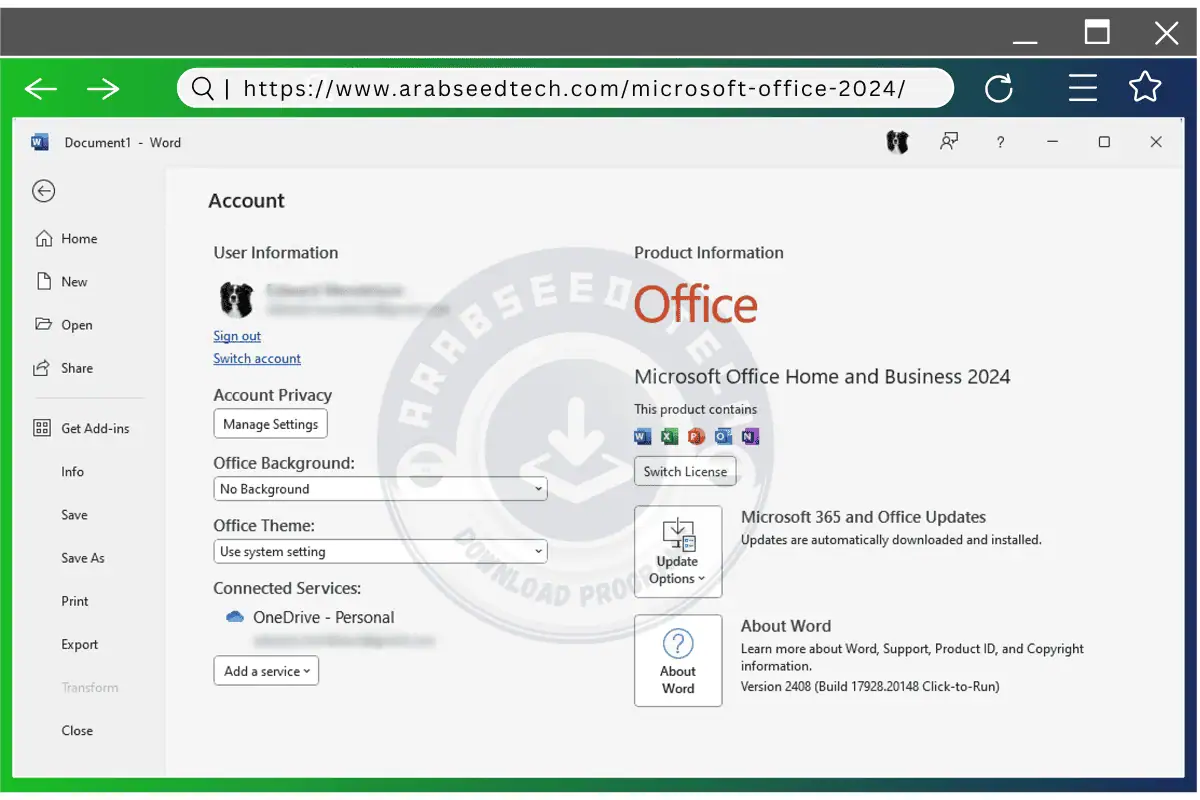
Task: Open Get Add-ins from the sidebar
Action: 80,428
